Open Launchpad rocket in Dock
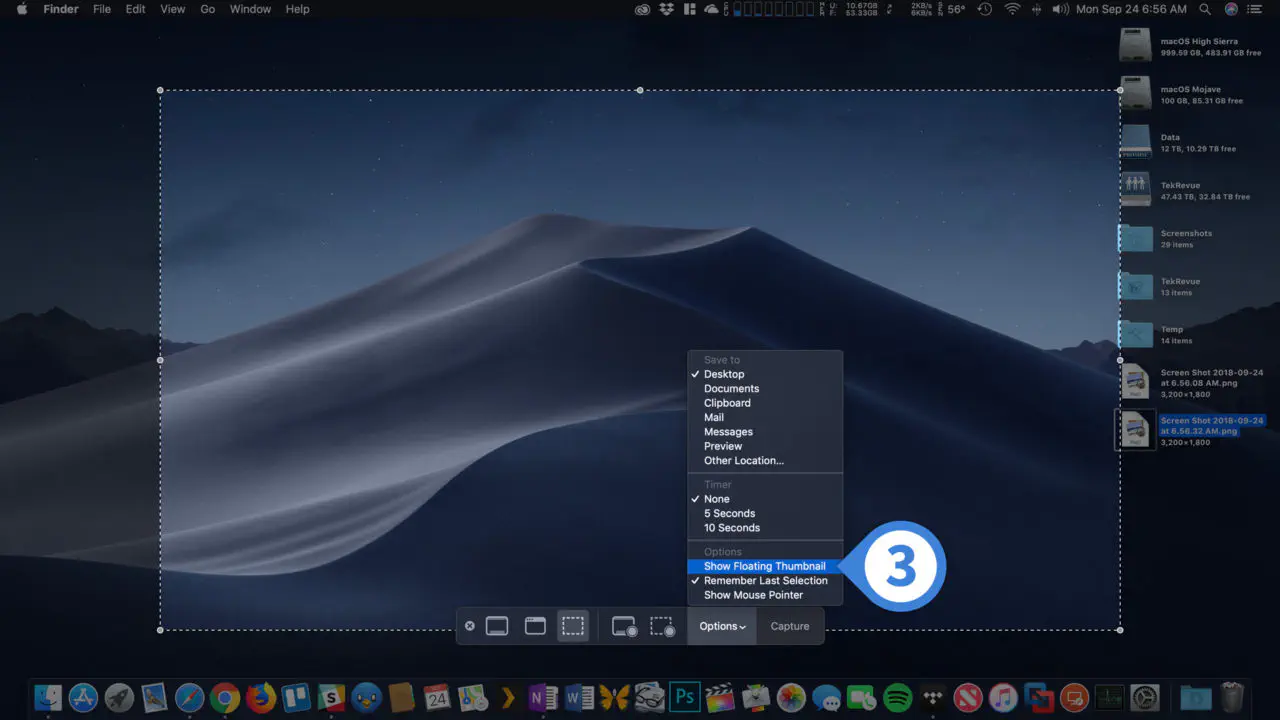 coord(119,697)
